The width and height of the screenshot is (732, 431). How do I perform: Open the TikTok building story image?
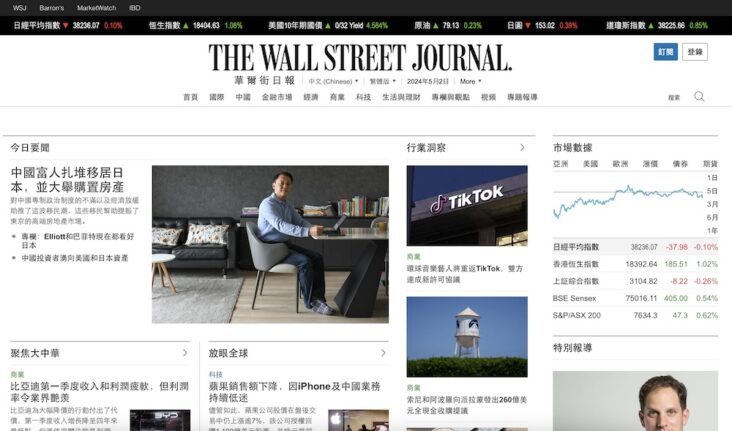467,205
